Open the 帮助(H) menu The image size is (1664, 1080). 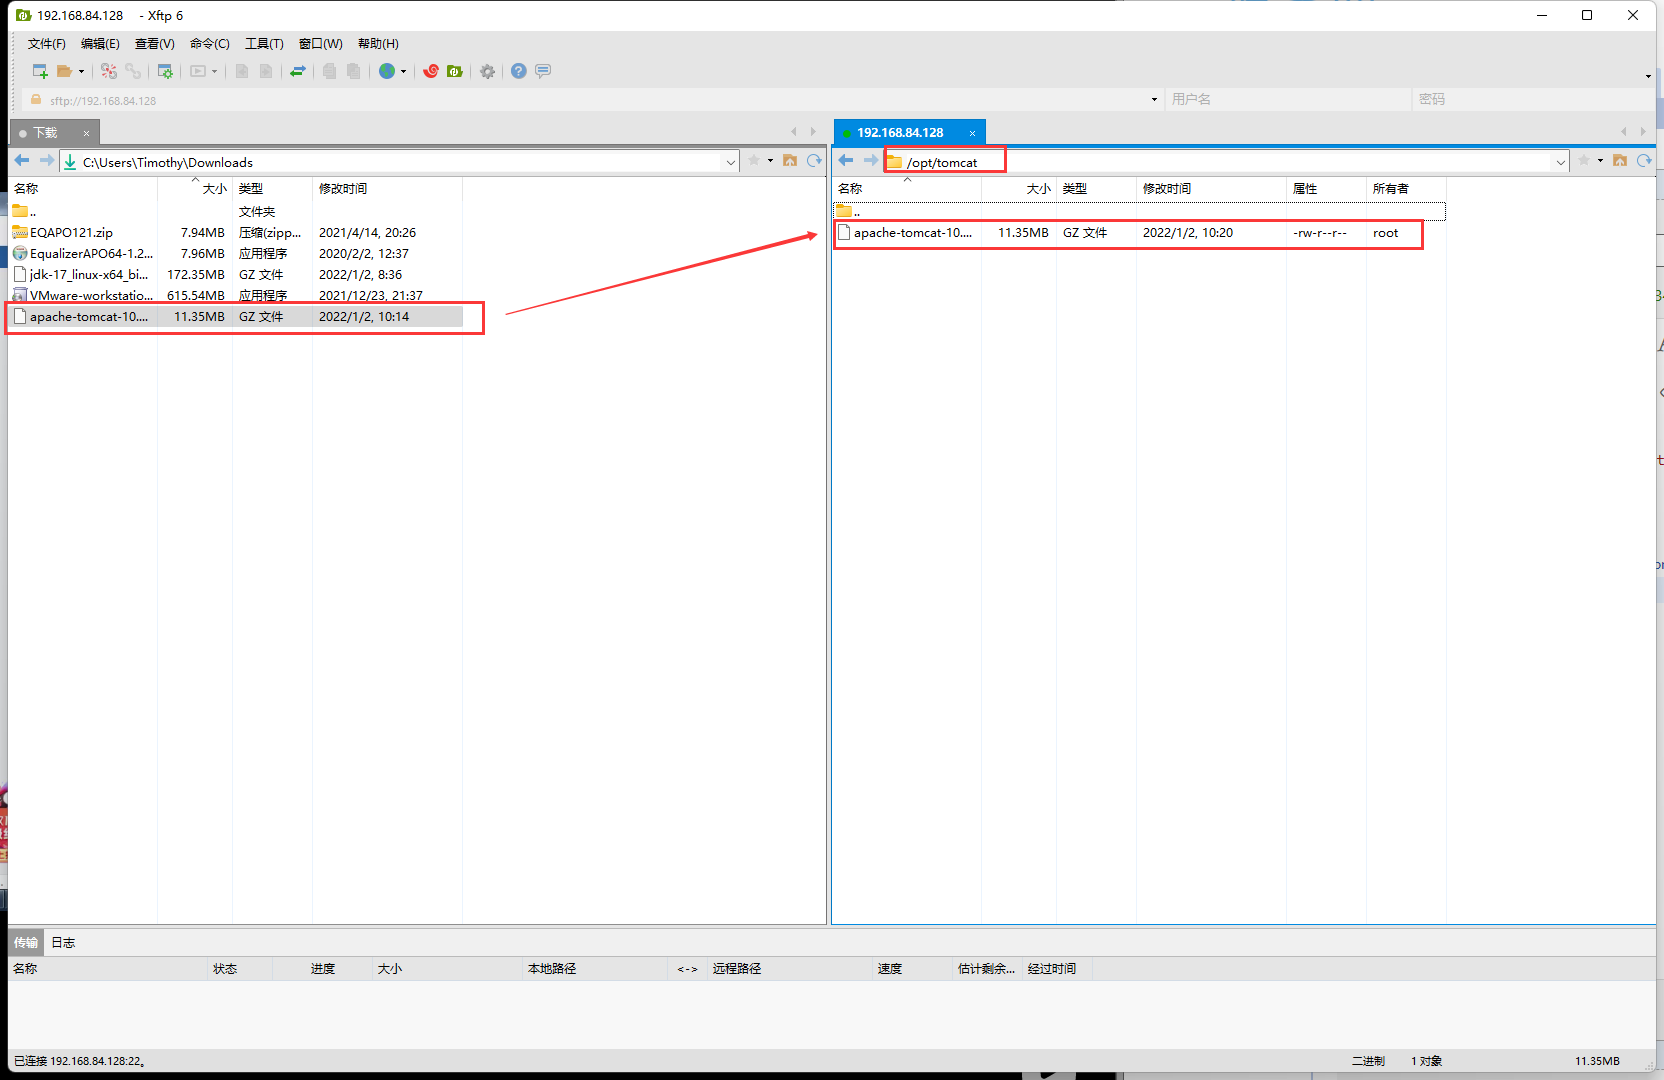pyautogui.click(x=378, y=44)
